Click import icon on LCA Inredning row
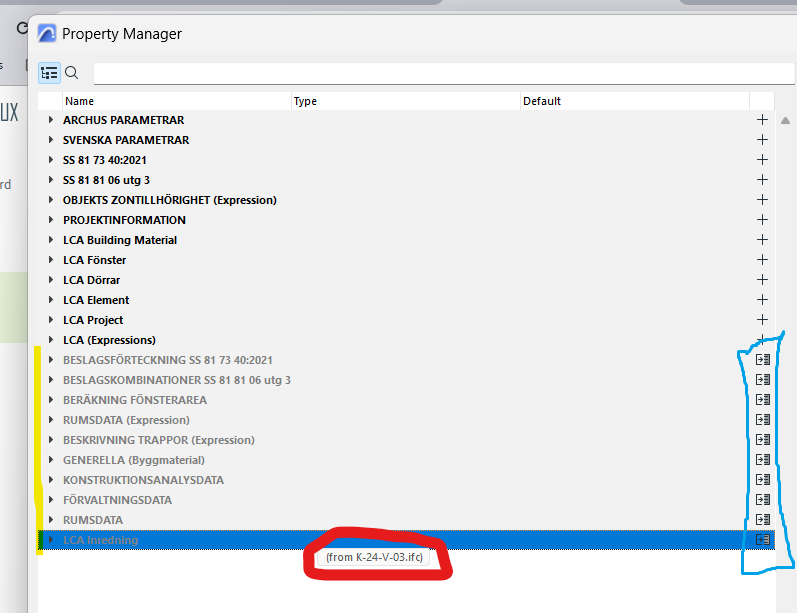 (x=763, y=540)
